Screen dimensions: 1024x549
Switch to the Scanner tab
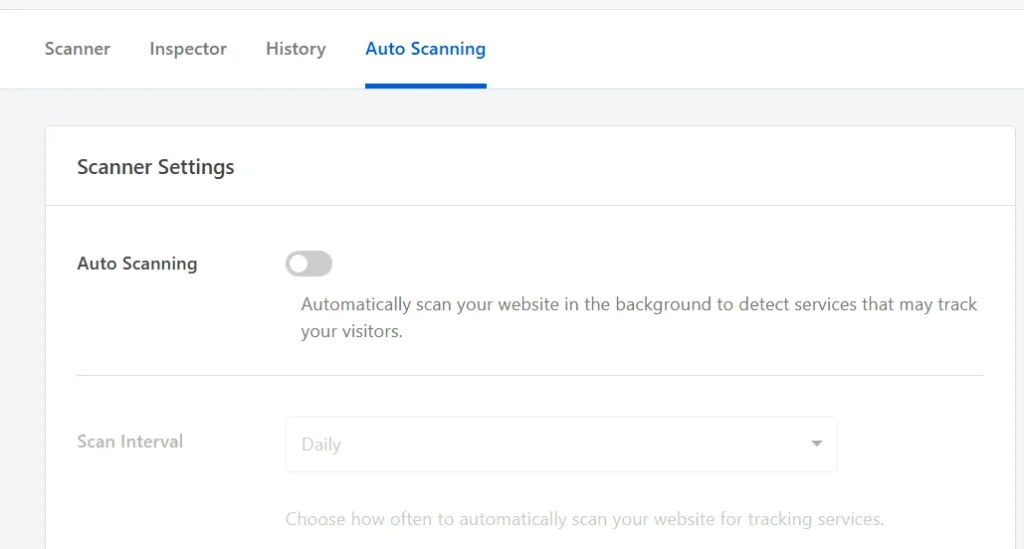pyautogui.click(x=77, y=49)
